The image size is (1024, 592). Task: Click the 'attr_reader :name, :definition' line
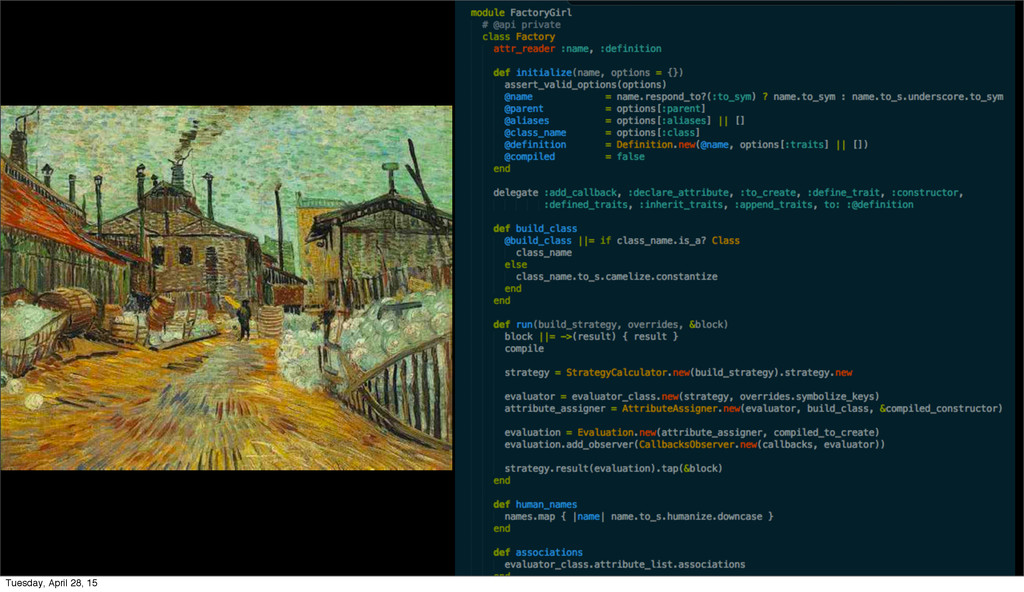pyautogui.click(x=577, y=48)
